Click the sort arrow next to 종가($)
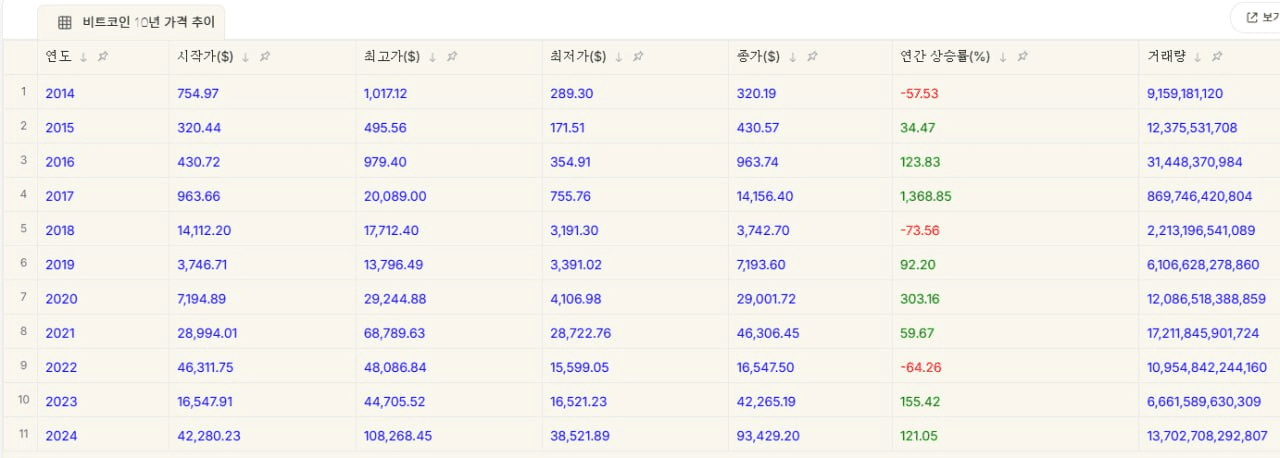This screenshot has height=458, width=1280. (x=793, y=57)
